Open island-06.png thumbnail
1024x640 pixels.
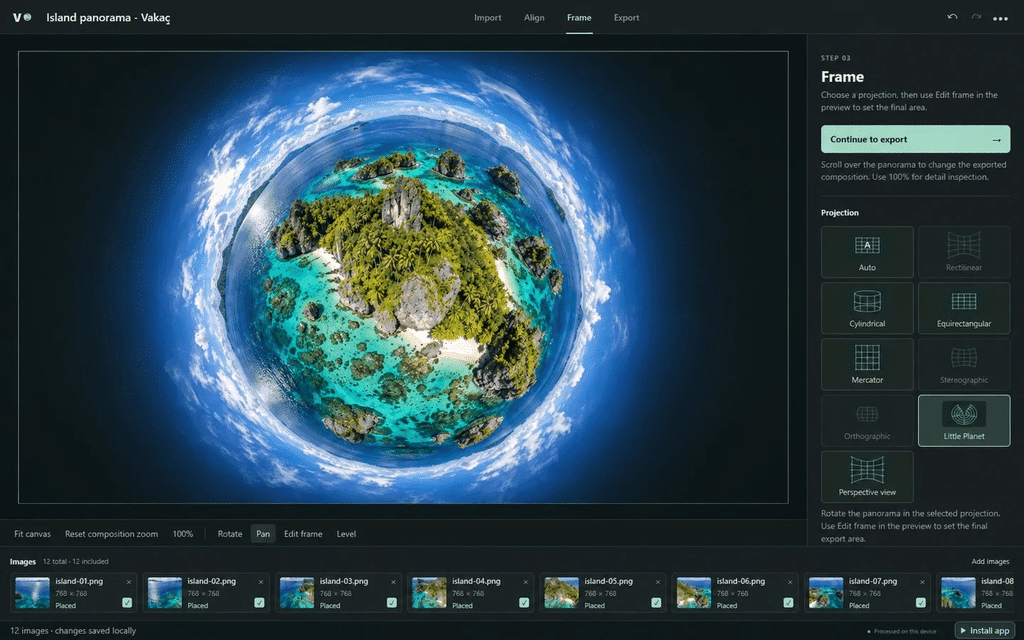[x=694, y=593]
